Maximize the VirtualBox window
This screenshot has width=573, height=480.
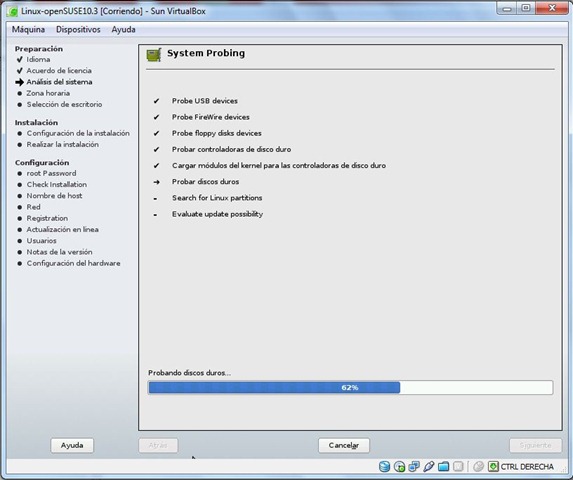526,8
